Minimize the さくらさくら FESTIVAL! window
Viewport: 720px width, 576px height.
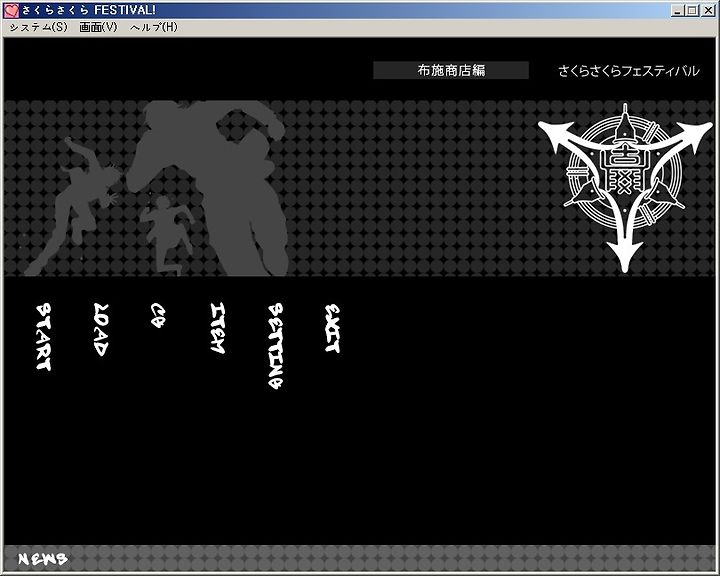click(678, 10)
